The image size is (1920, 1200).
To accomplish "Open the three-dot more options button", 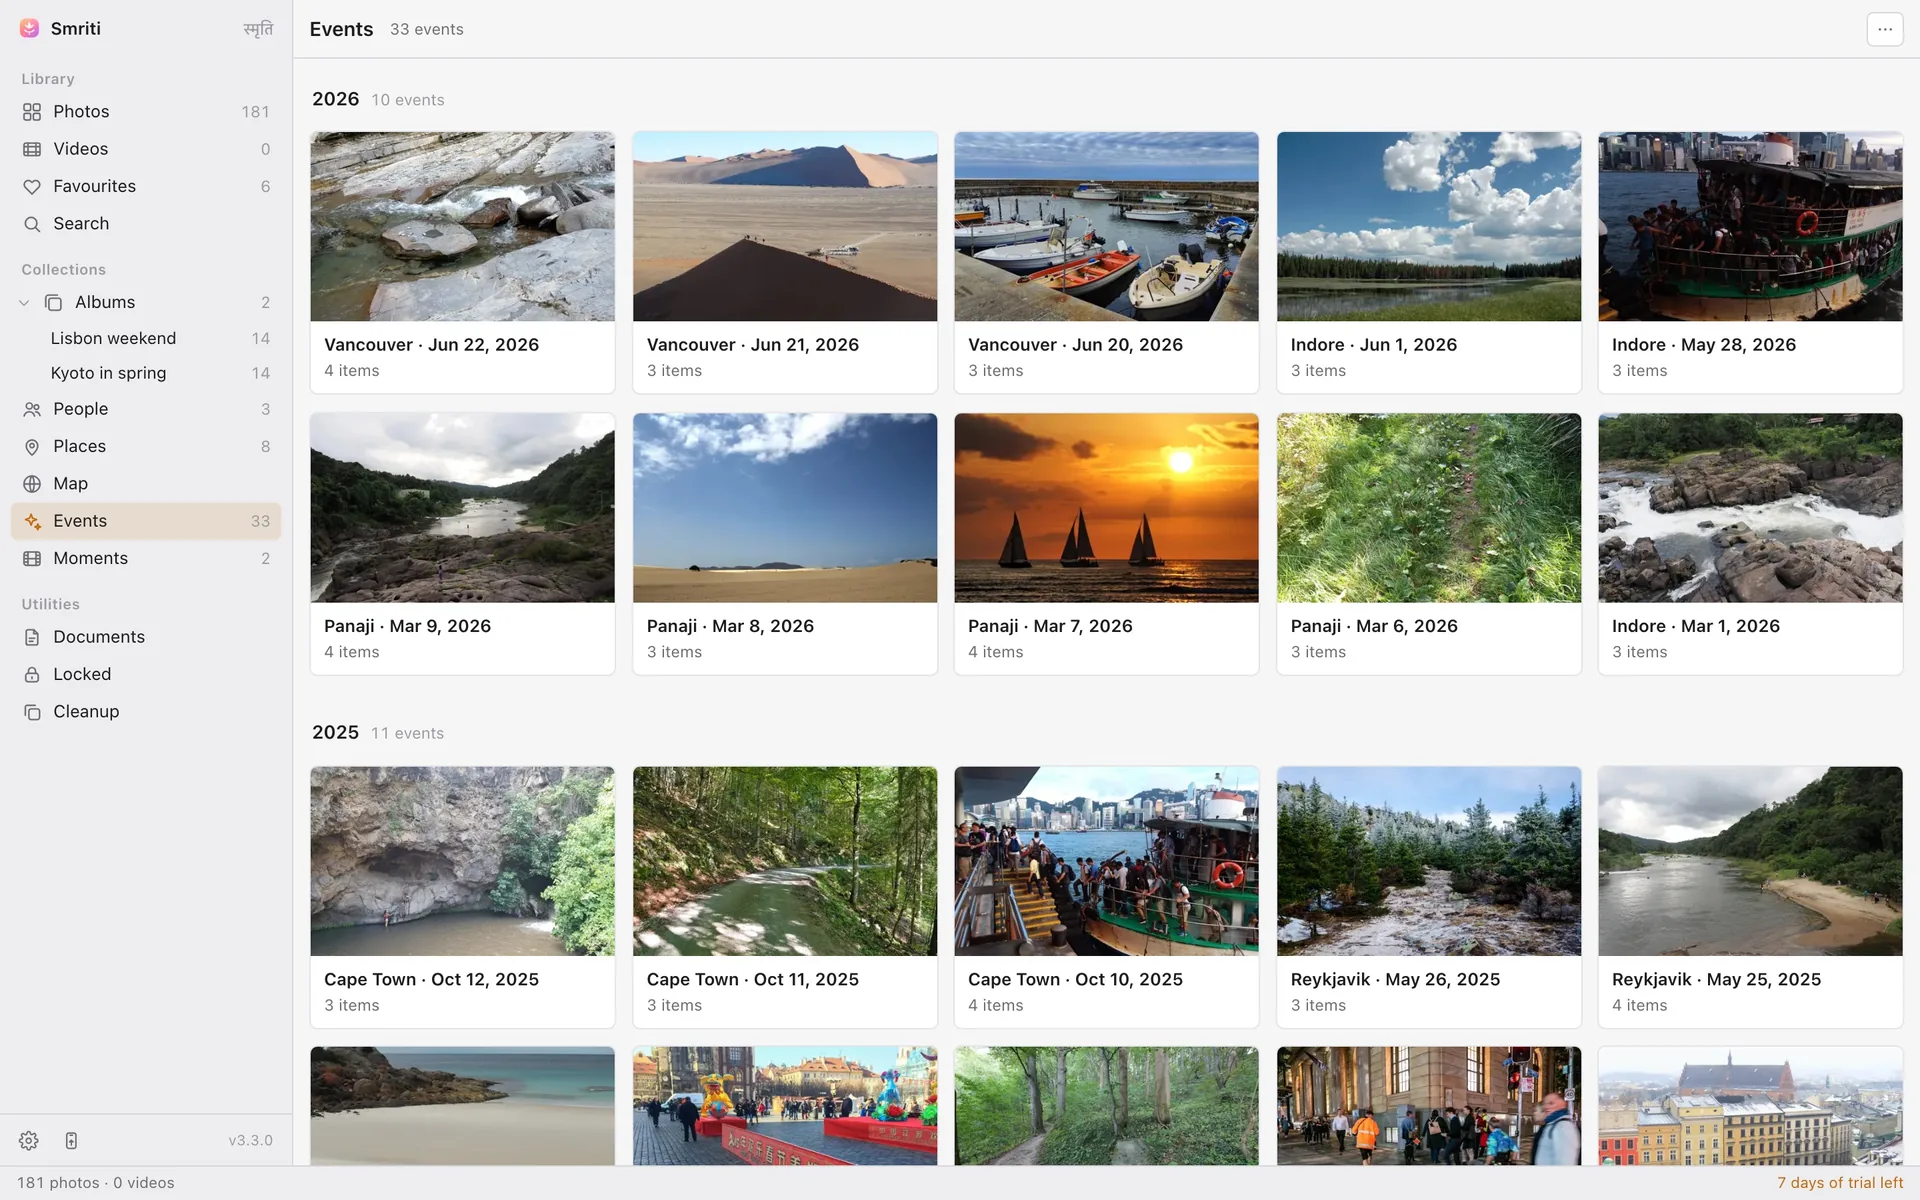I will (1885, 29).
